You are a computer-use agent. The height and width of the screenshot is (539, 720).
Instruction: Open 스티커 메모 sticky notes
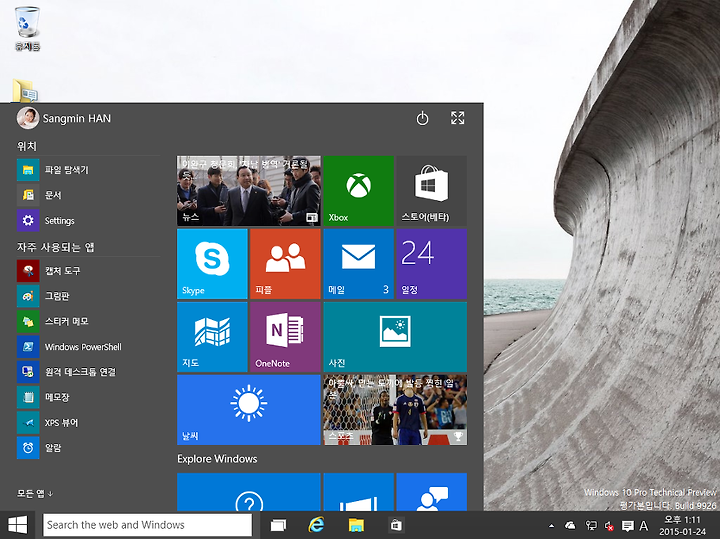tap(88, 321)
